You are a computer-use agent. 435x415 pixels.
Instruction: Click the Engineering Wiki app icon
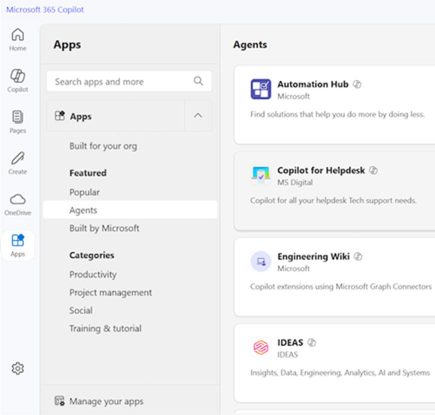click(261, 262)
